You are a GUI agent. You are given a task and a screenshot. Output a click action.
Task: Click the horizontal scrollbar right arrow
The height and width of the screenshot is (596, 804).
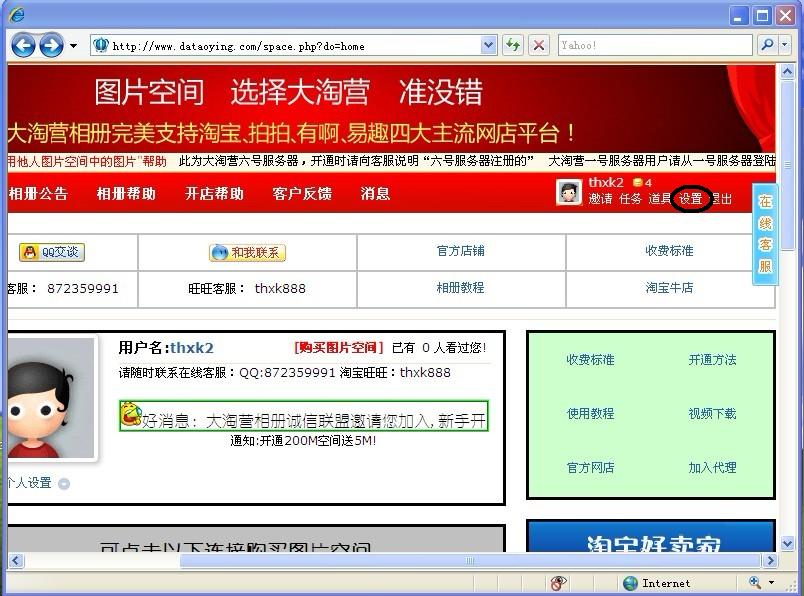[770, 560]
